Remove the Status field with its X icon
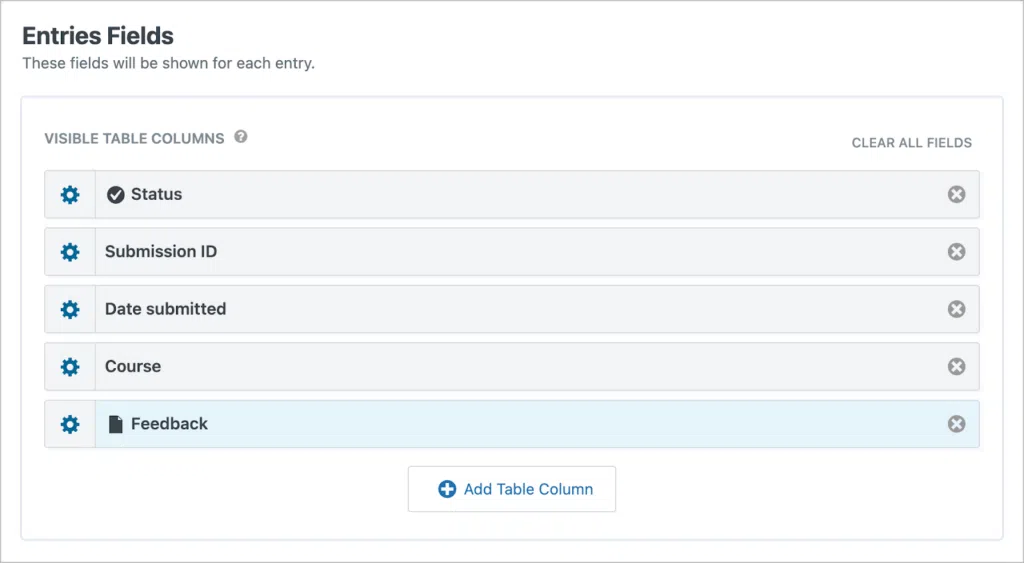This screenshot has width=1024, height=563. pos(957,194)
